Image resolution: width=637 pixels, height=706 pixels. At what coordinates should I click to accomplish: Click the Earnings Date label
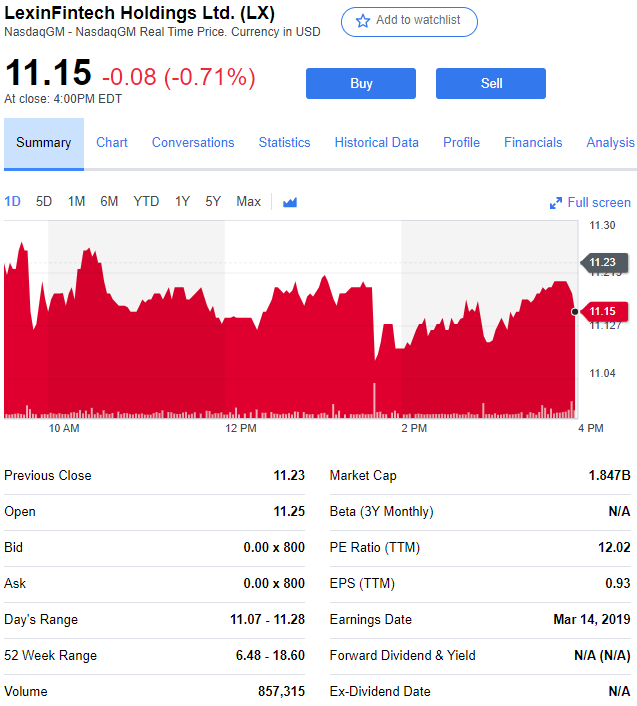click(371, 620)
